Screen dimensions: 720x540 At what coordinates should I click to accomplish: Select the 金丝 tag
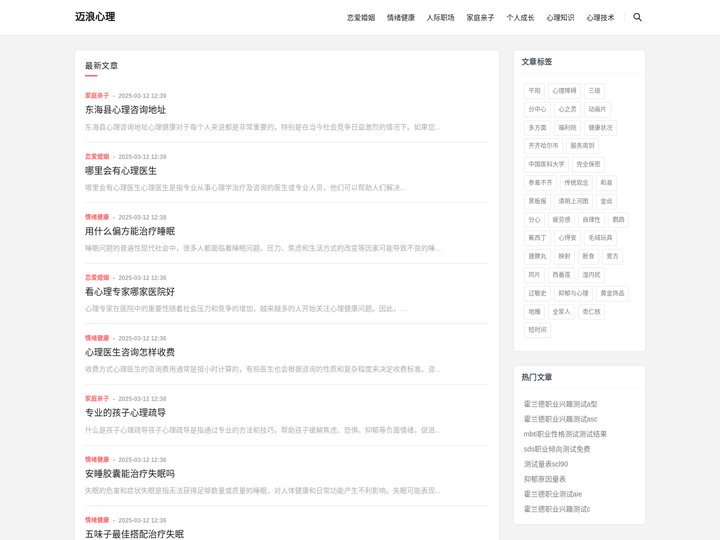pos(606,201)
